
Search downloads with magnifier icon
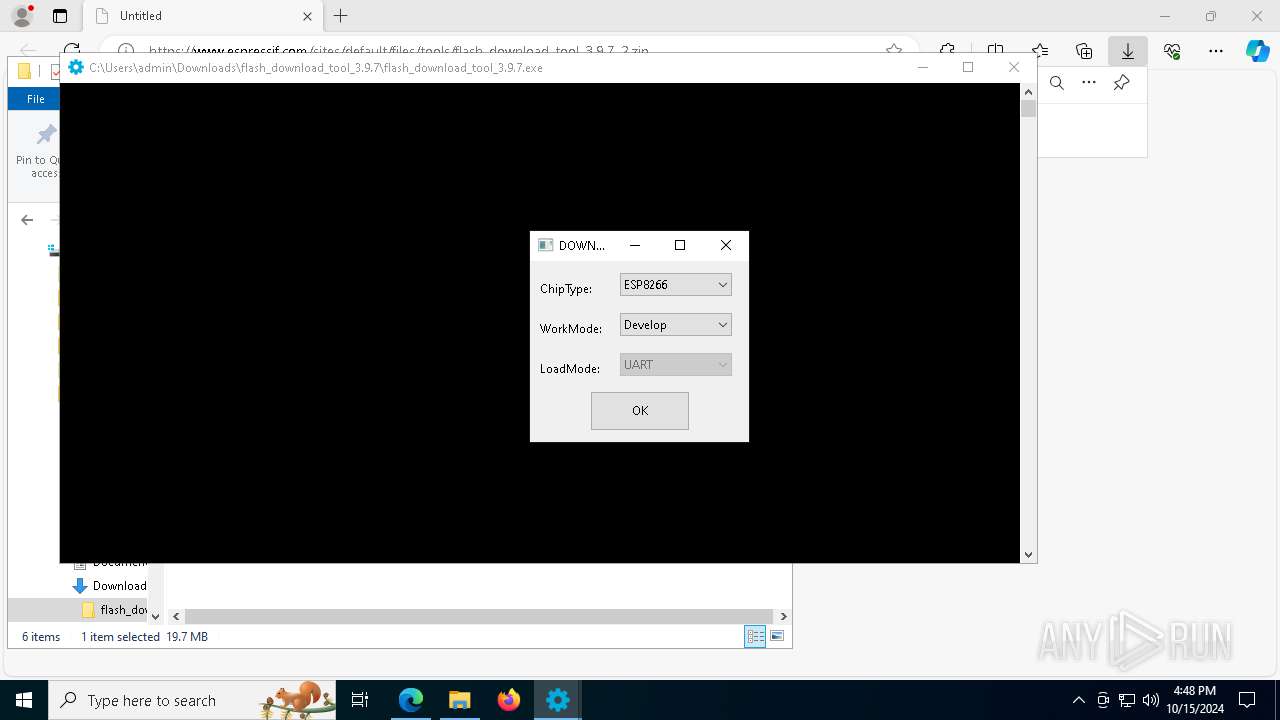[1057, 83]
